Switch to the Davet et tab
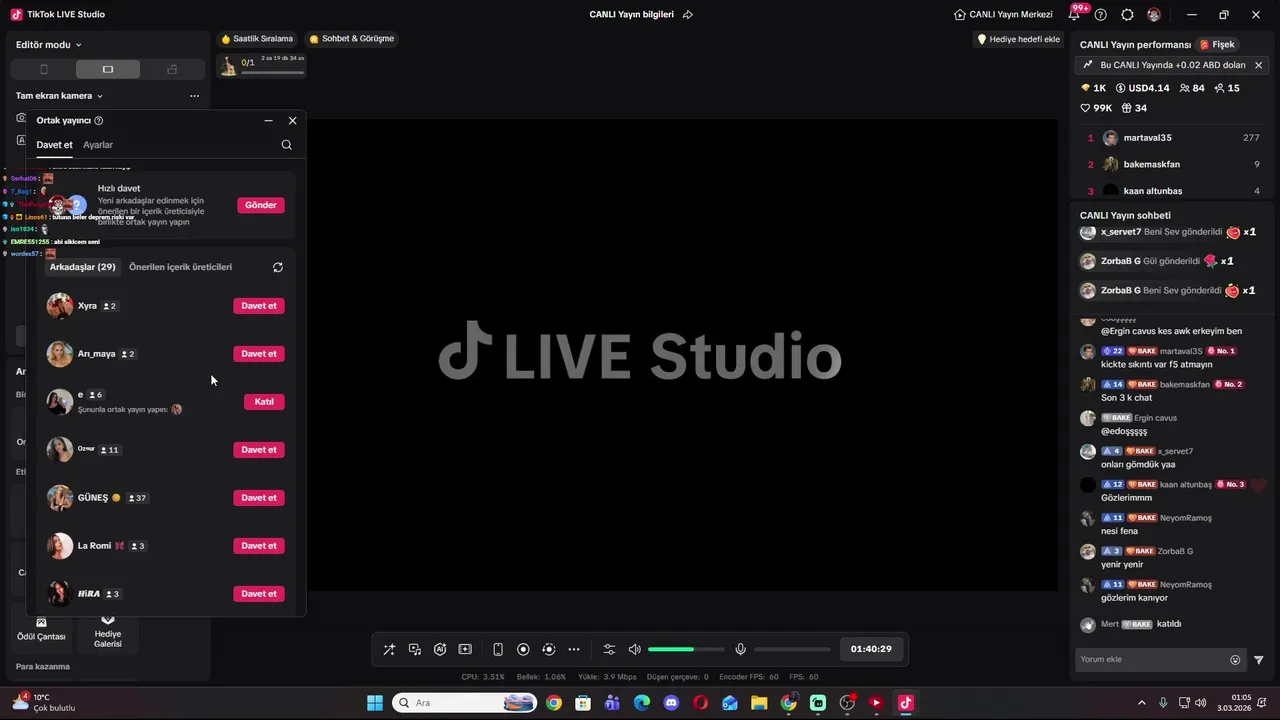This screenshot has height=720, width=1280. (54, 145)
